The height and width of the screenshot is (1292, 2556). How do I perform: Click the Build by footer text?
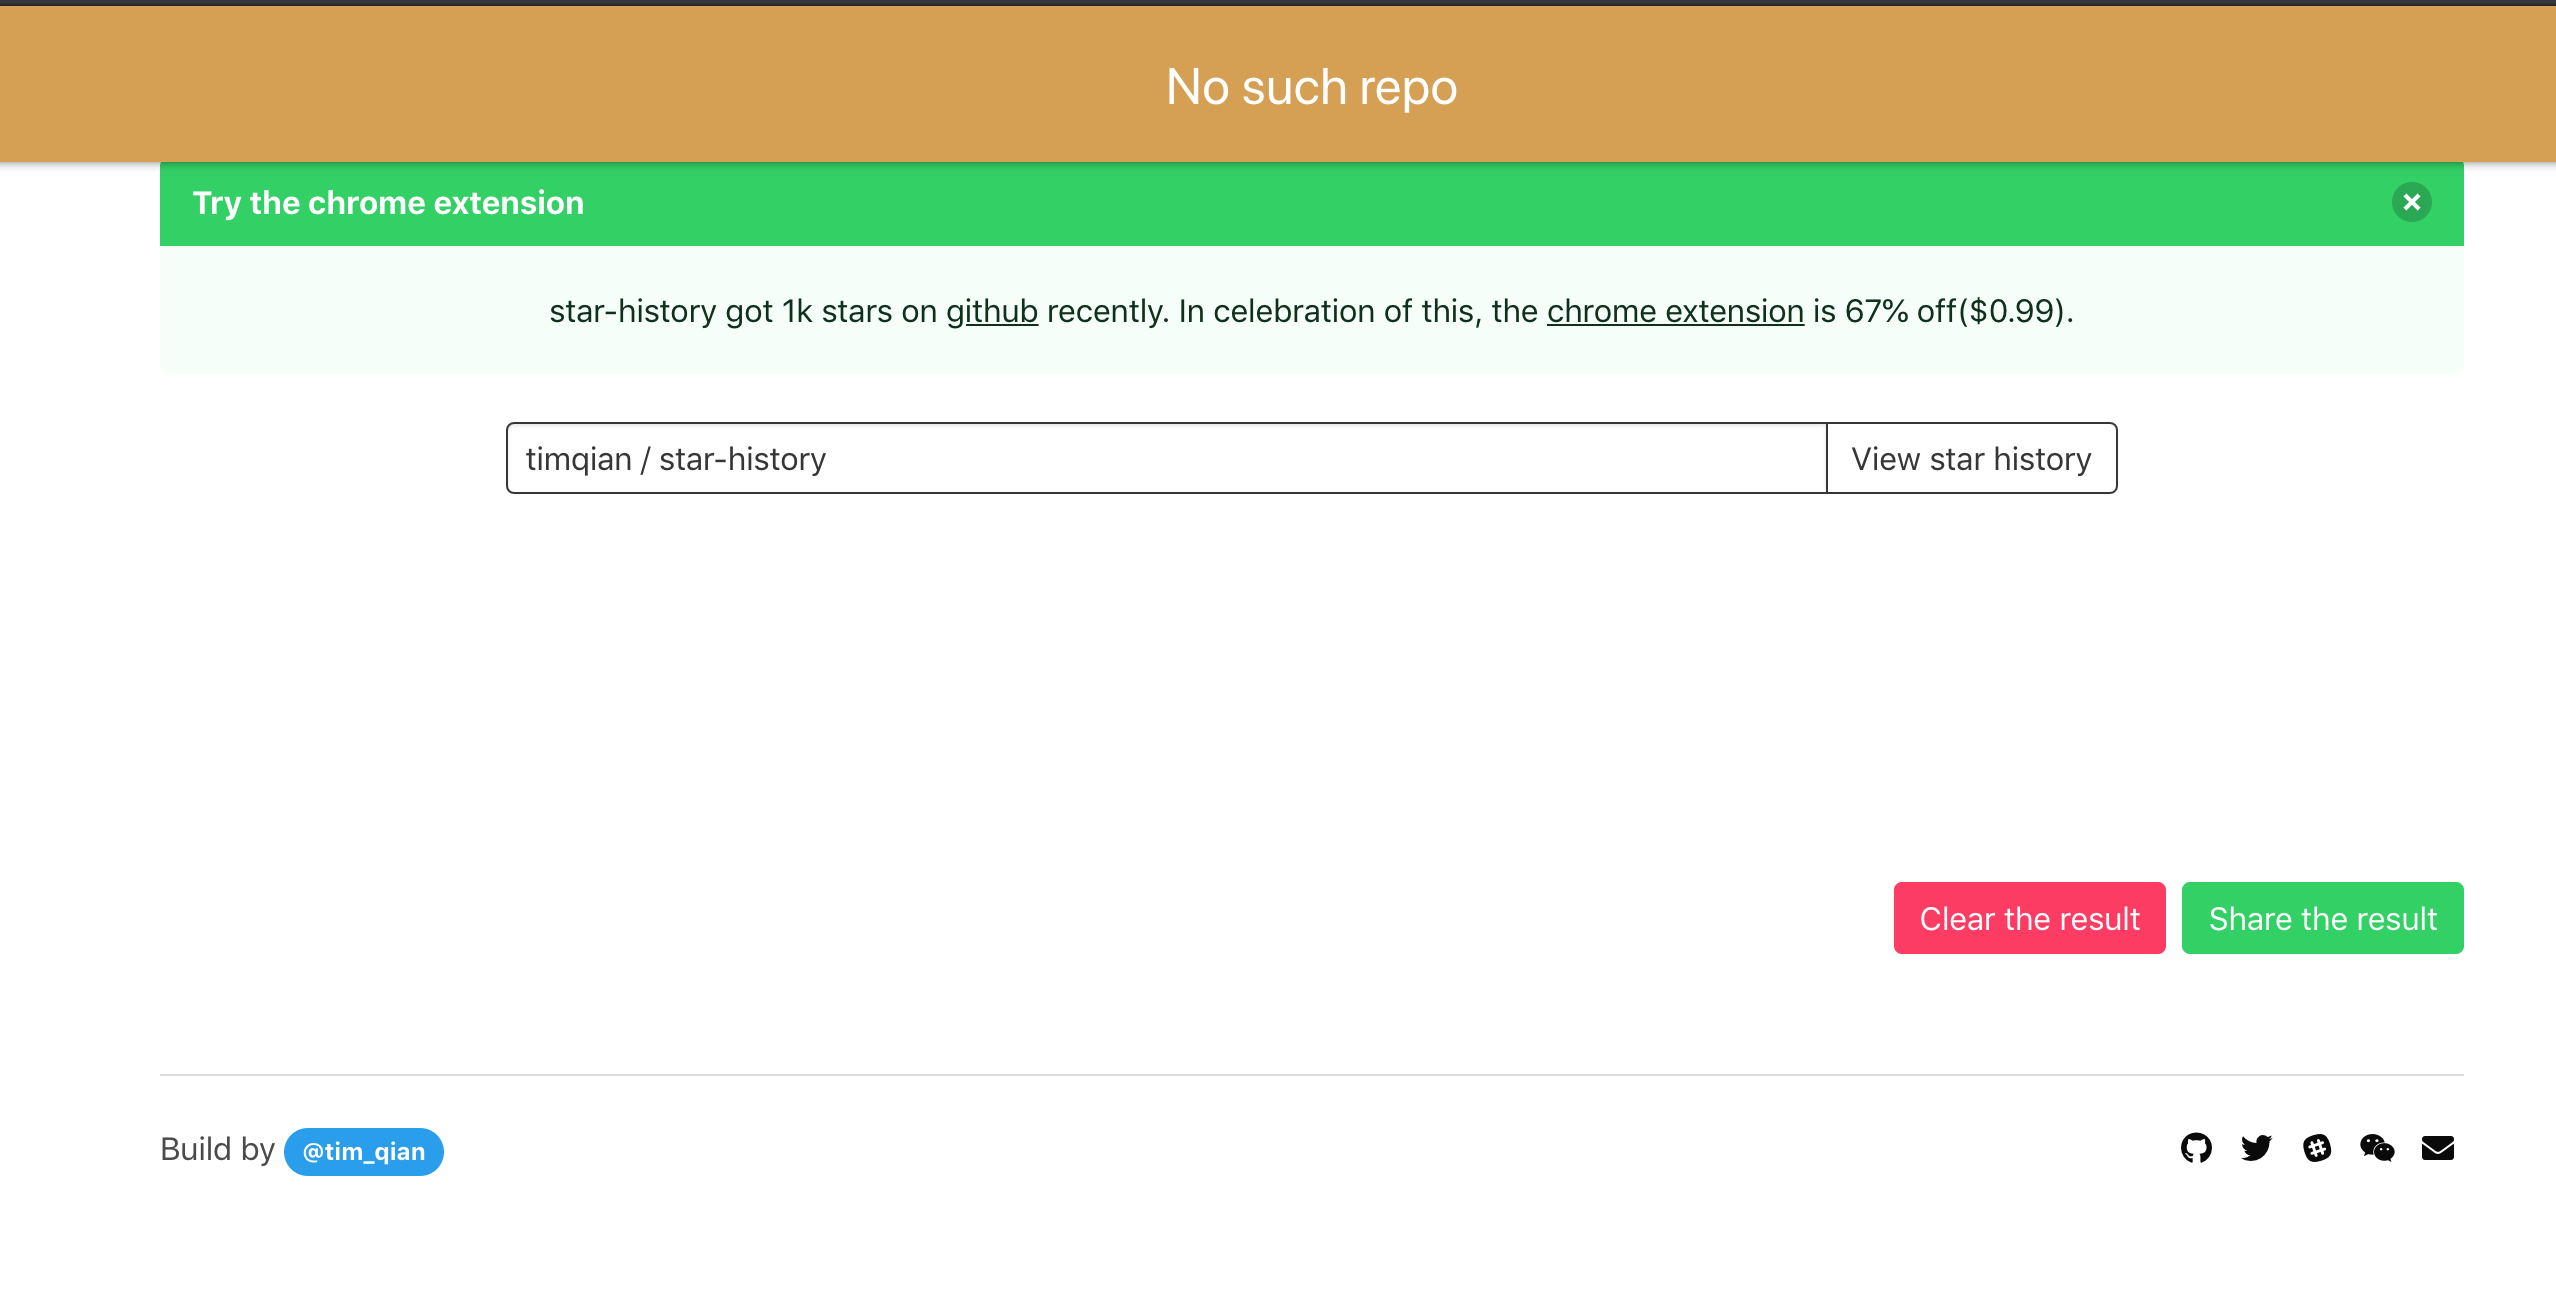217,1148
